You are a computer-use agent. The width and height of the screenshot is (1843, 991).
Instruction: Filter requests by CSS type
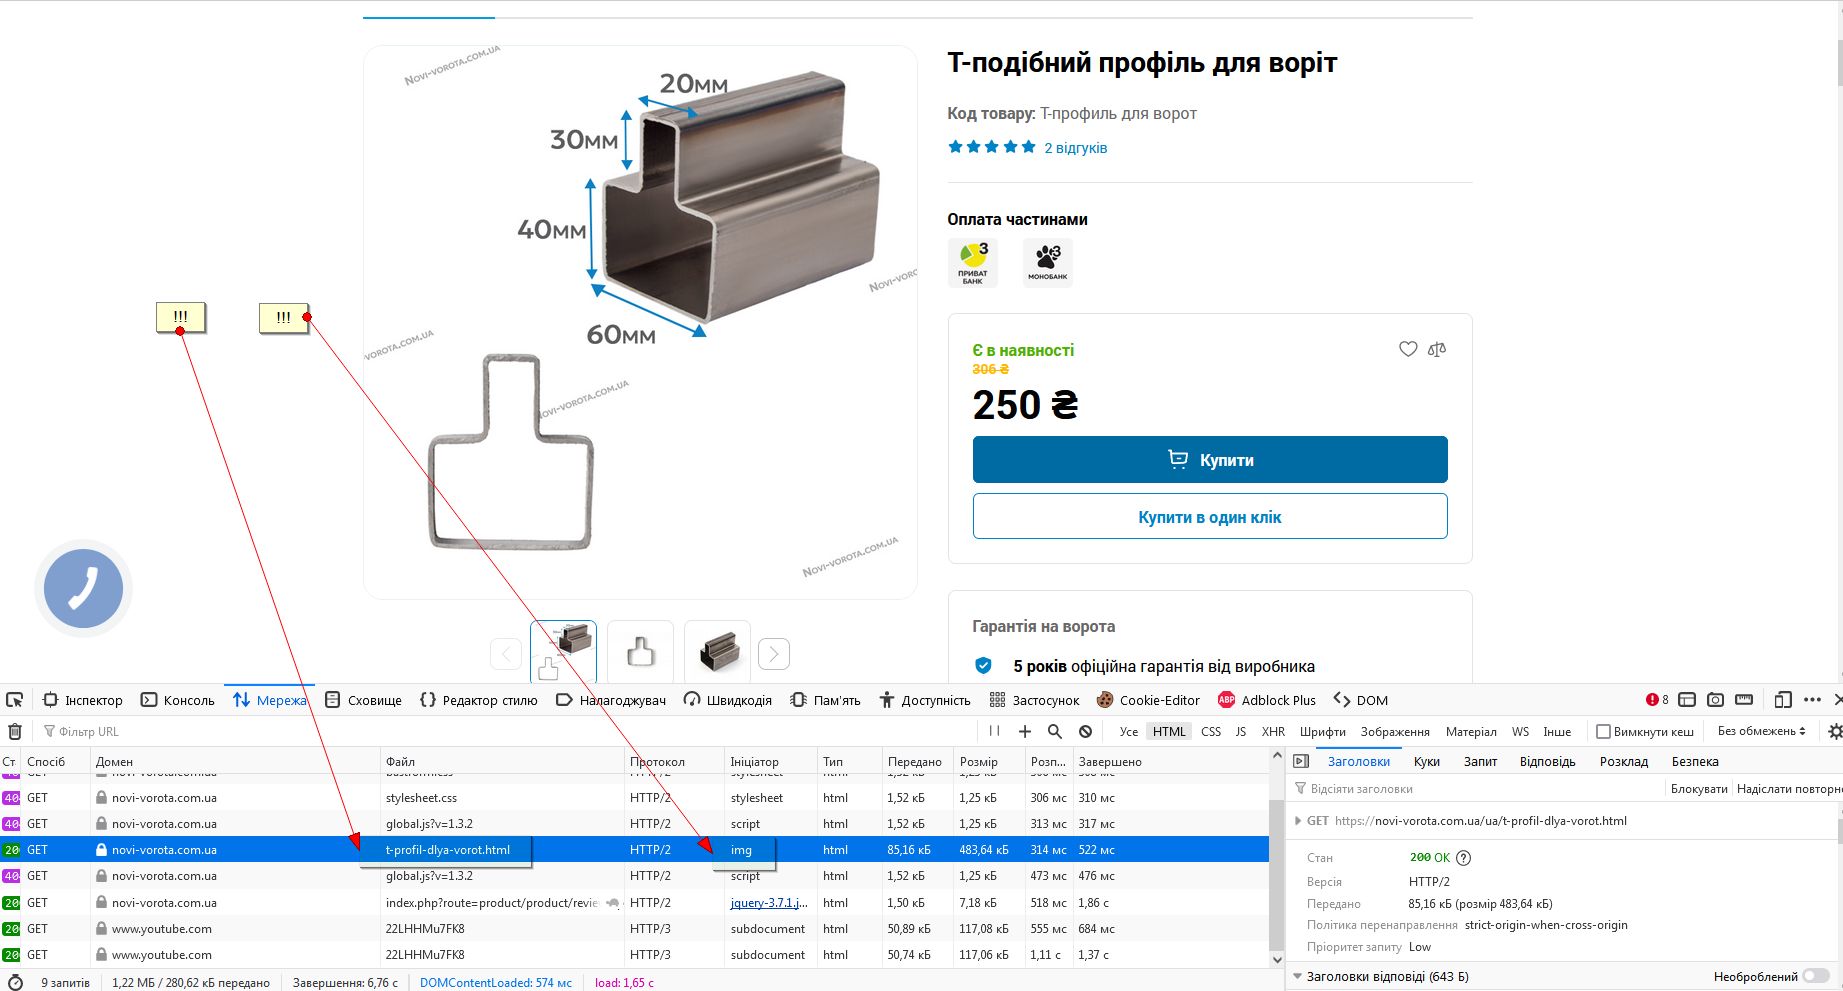tap(1211, 732)
